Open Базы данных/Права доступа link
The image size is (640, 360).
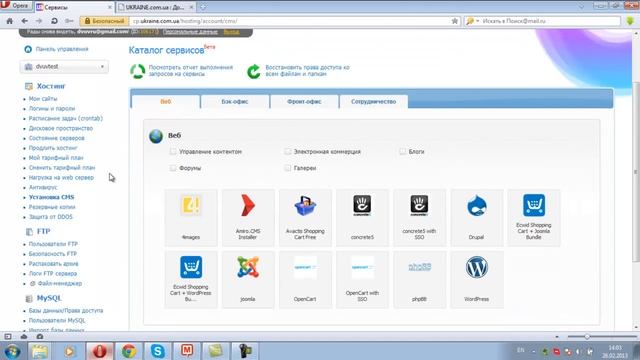tap(66, 311)
